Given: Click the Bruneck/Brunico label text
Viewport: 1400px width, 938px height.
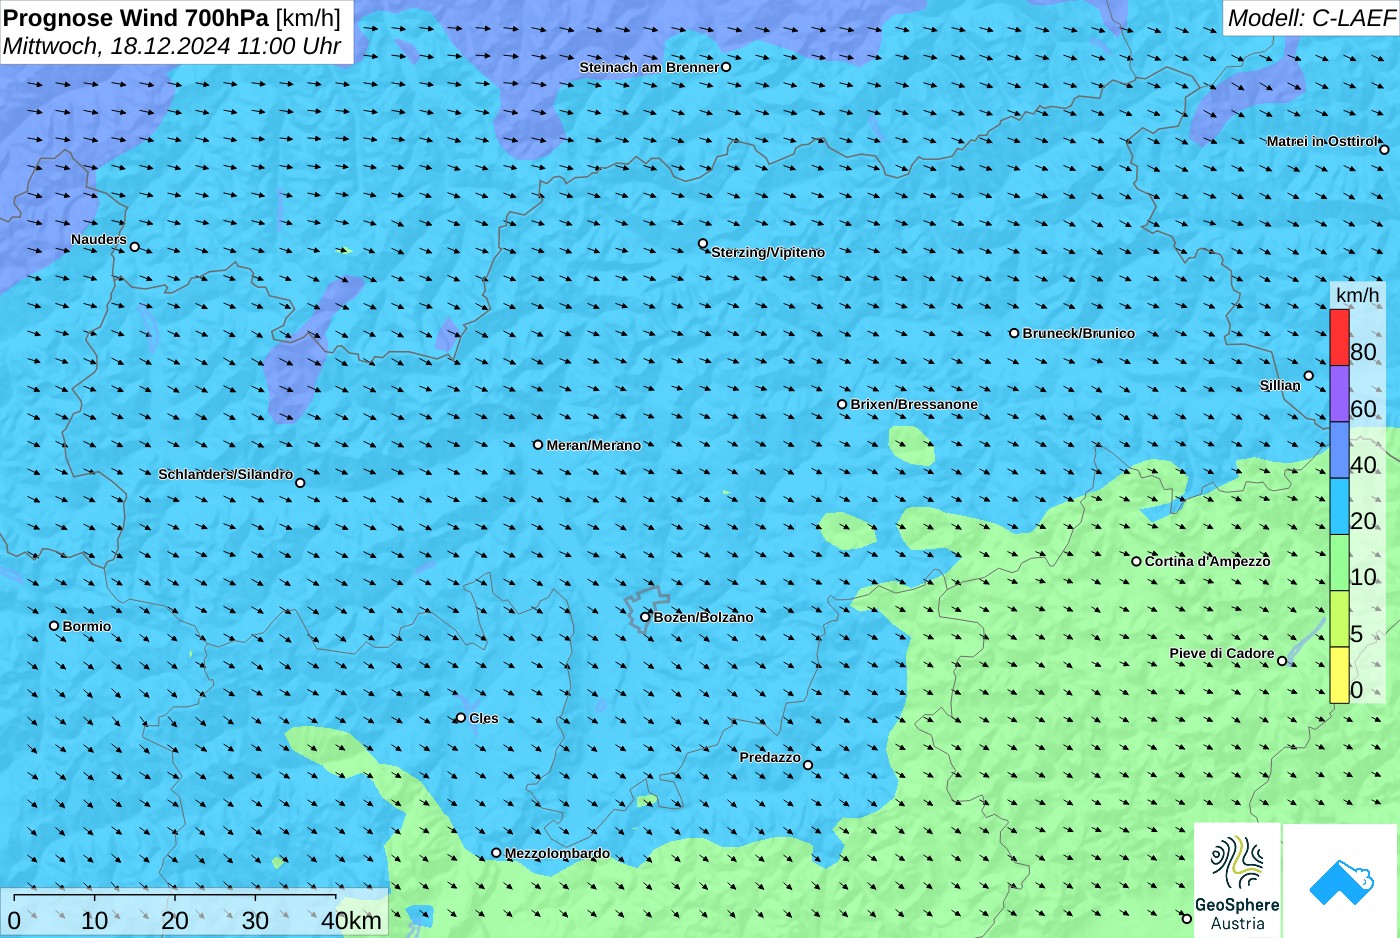Looking at the screenshot, I should pos(1079,333).
